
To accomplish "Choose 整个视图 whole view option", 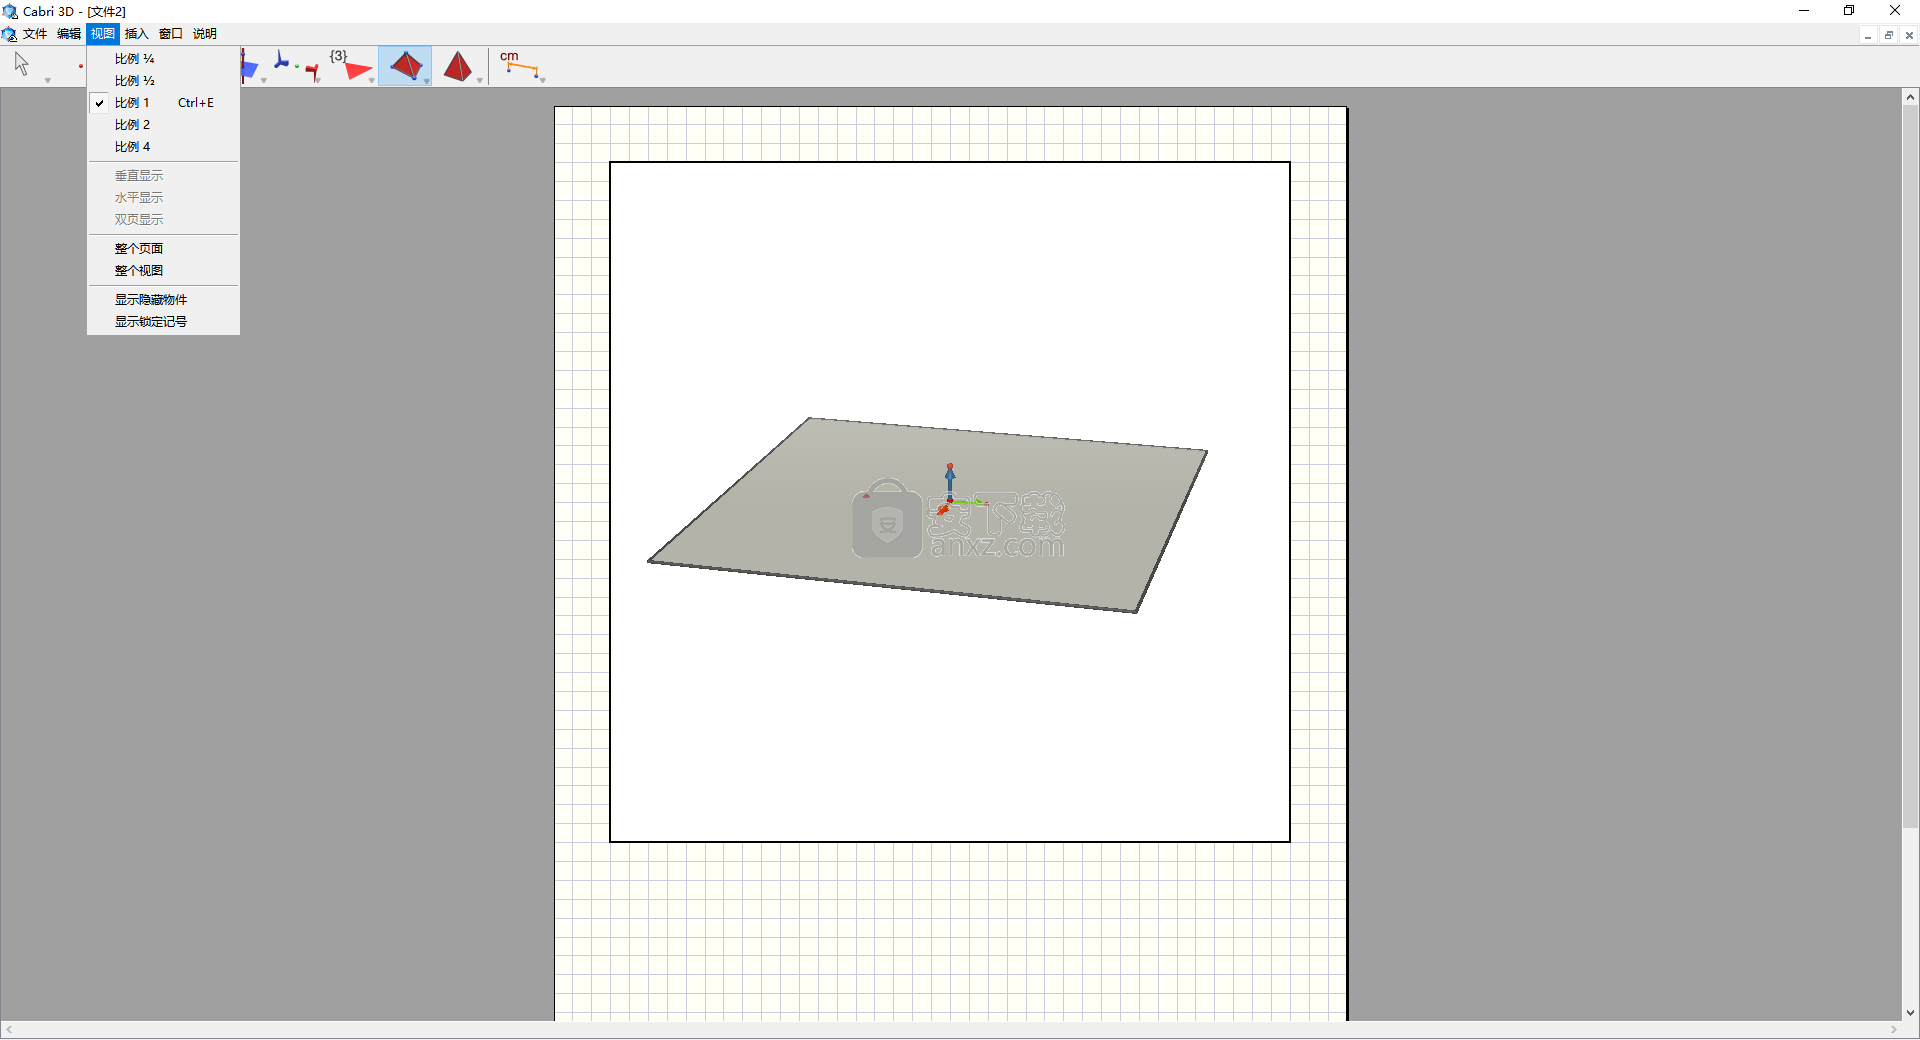I will (163, 271).
